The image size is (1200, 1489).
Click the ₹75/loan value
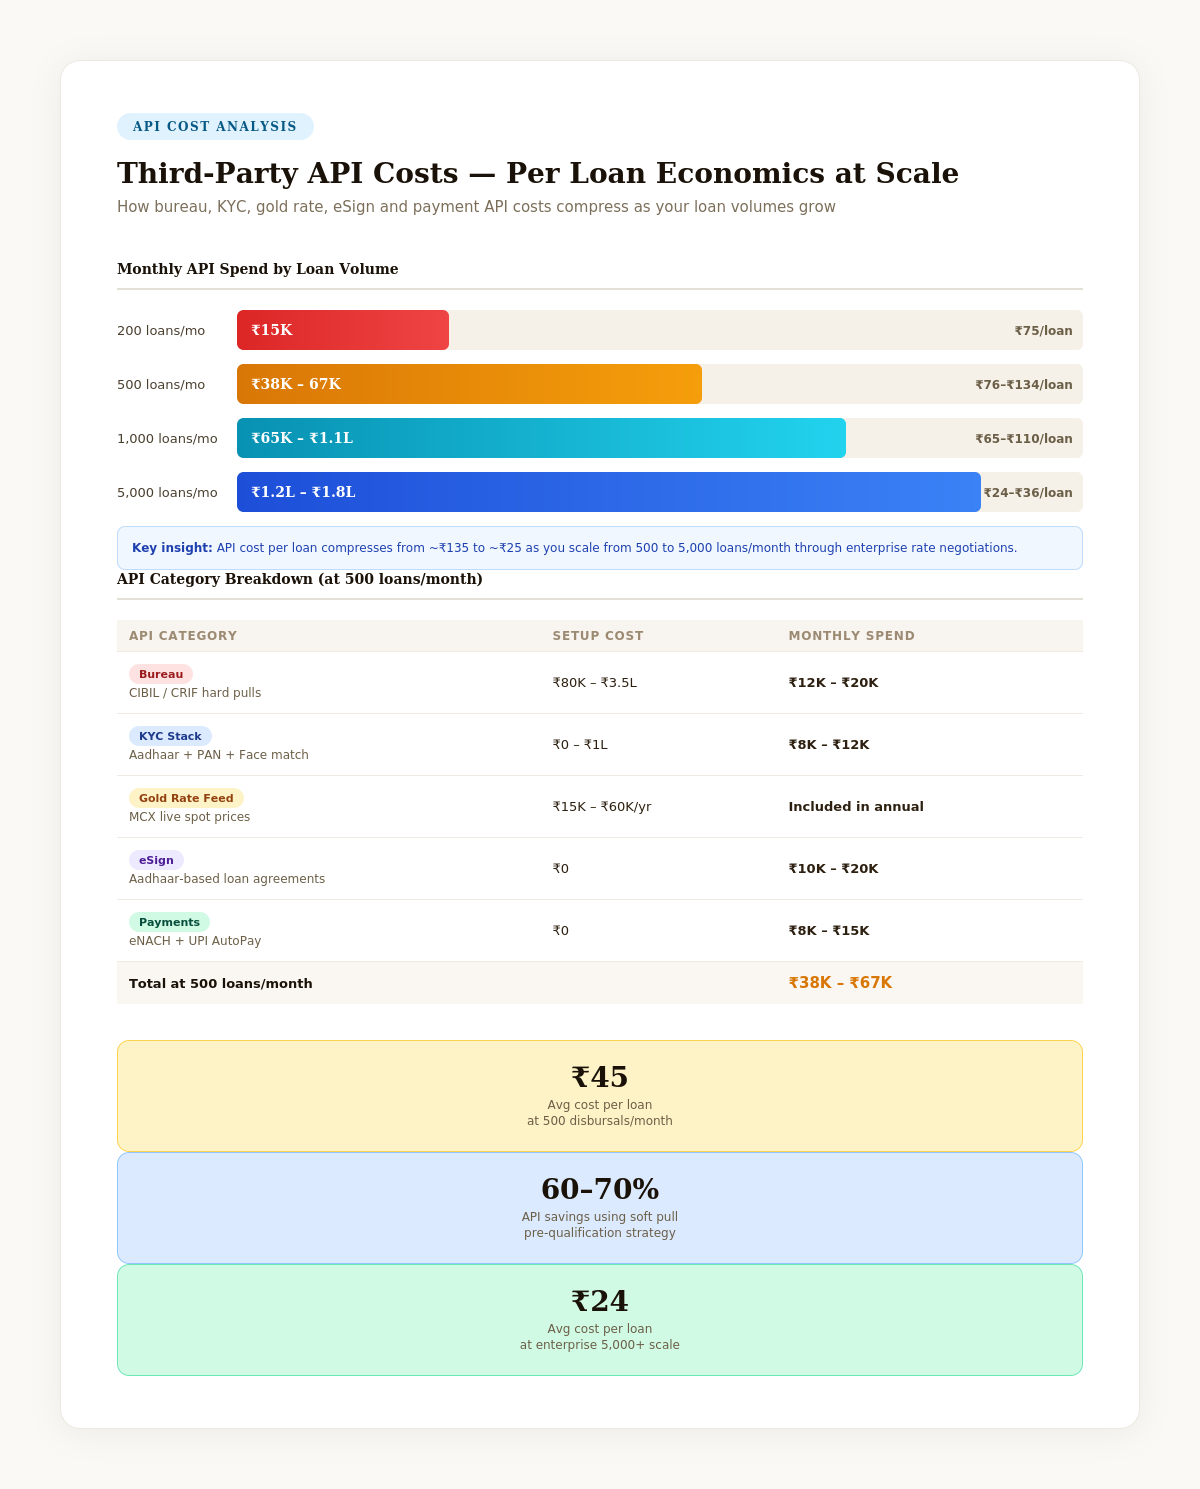1043,331
